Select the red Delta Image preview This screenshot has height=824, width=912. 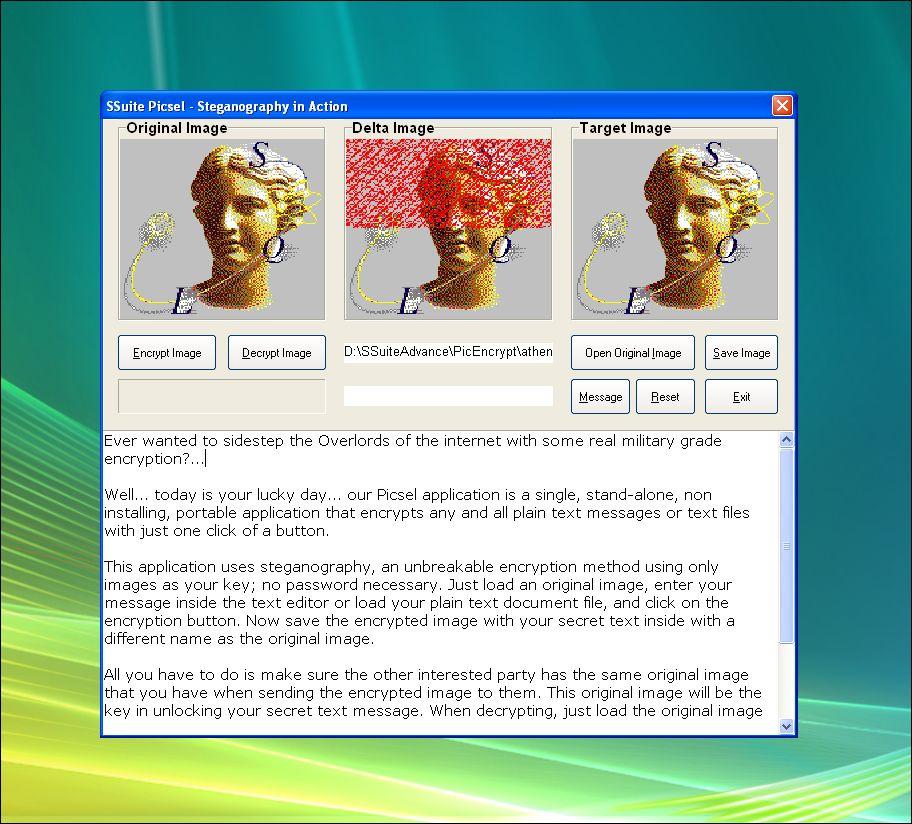448,227
